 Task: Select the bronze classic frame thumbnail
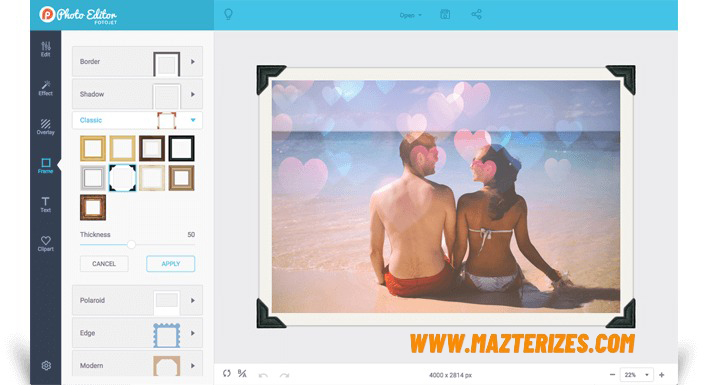[x=181, y=178]
